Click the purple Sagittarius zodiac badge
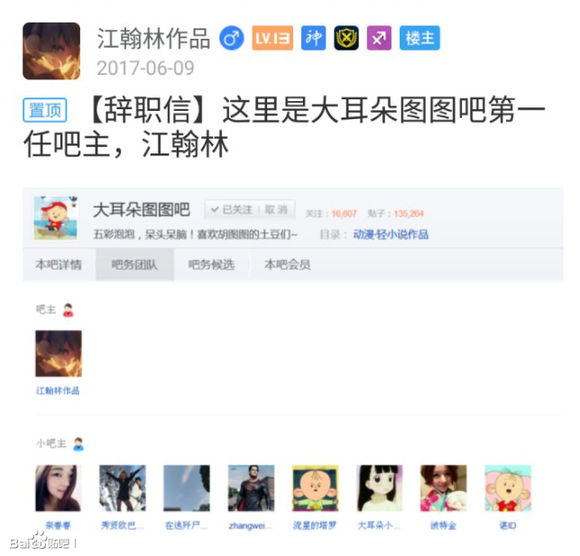 click(379, 38)
